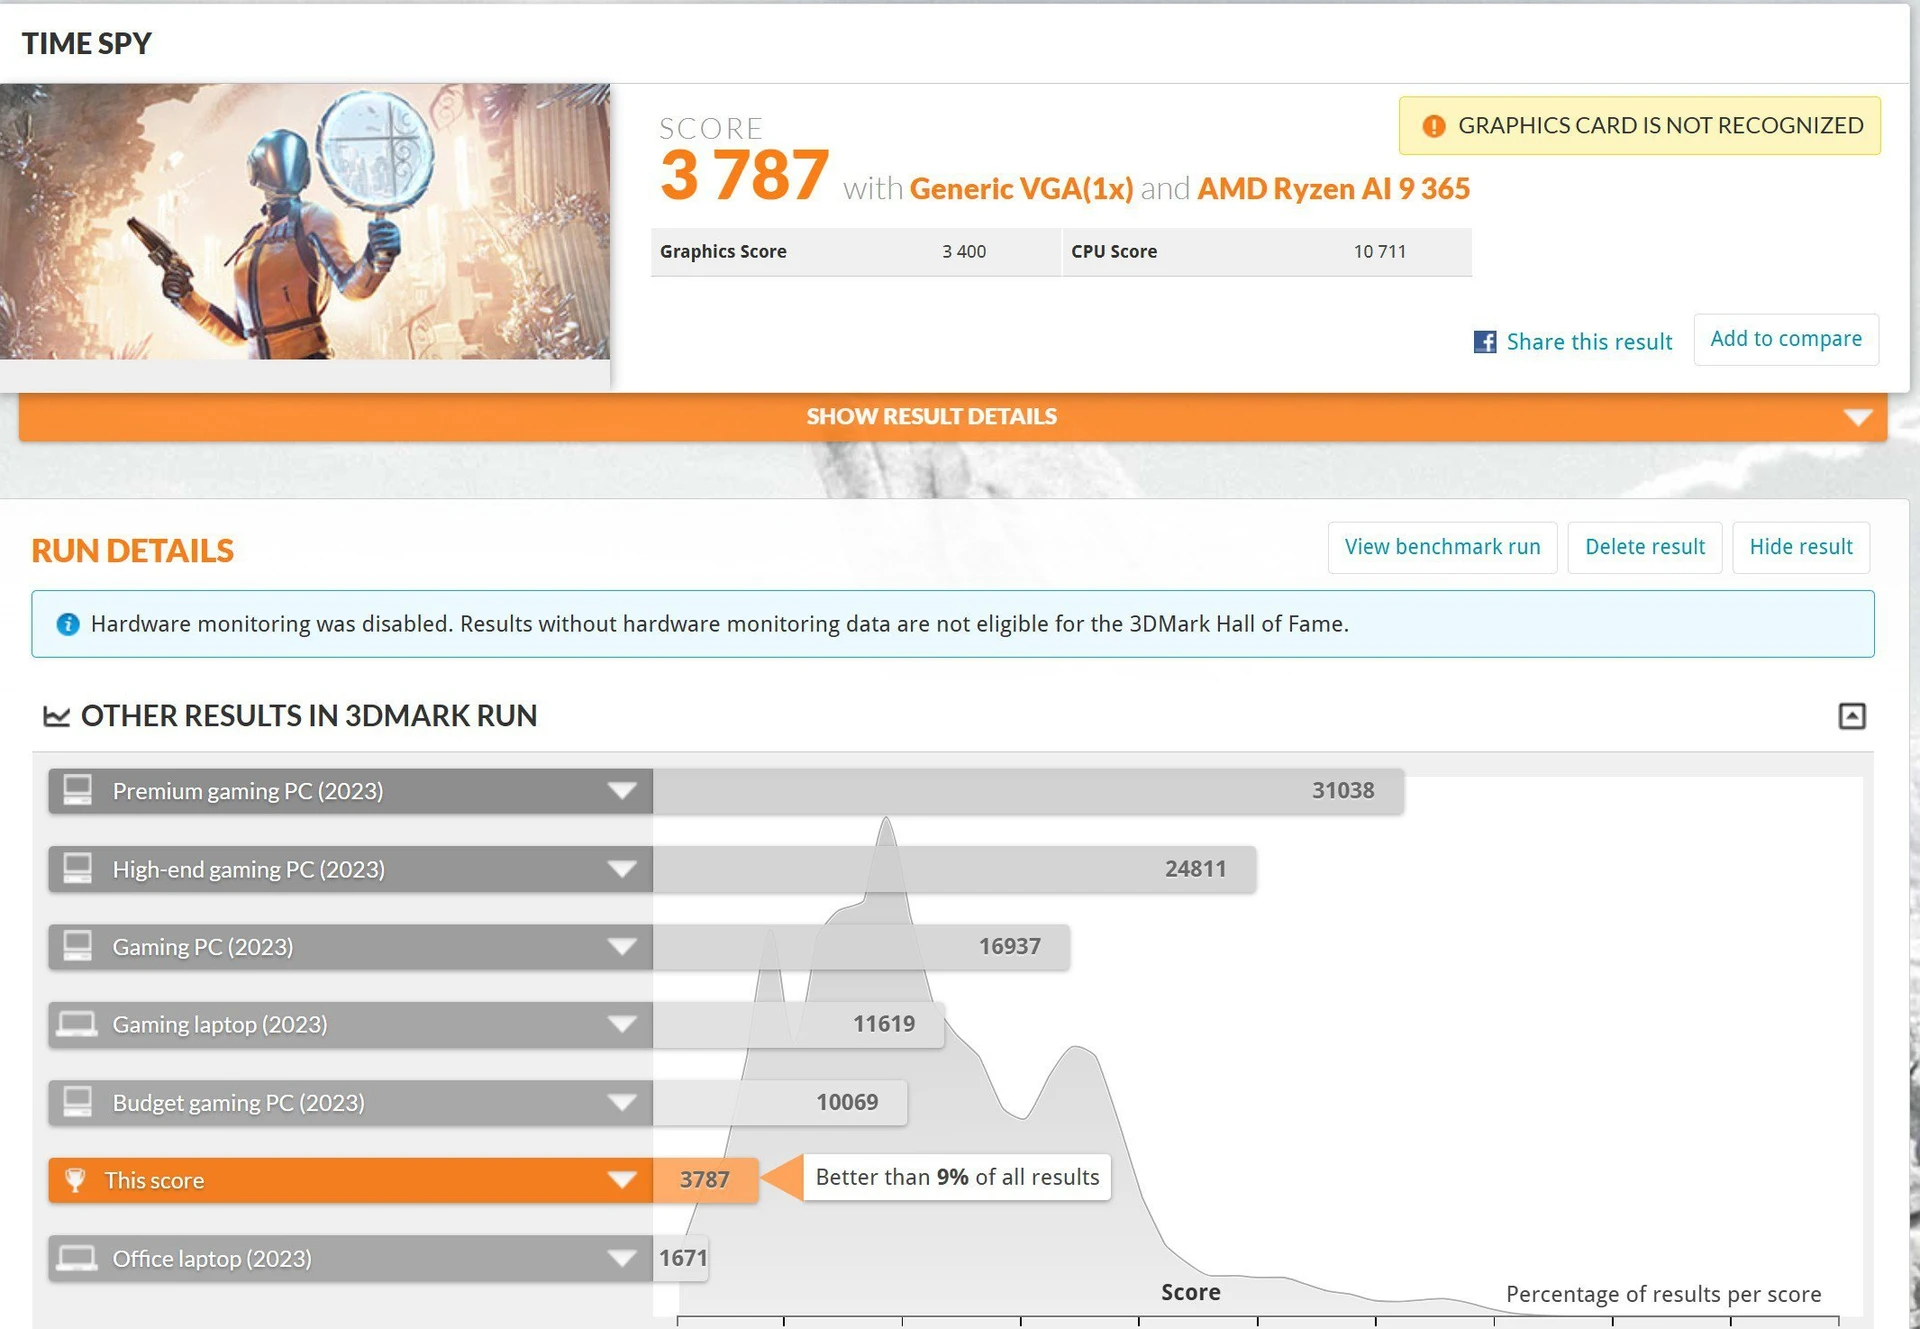Click the Facebook icon beside Share this result
This screenshot has width=1920, height=1329.
click(1485, 342)
